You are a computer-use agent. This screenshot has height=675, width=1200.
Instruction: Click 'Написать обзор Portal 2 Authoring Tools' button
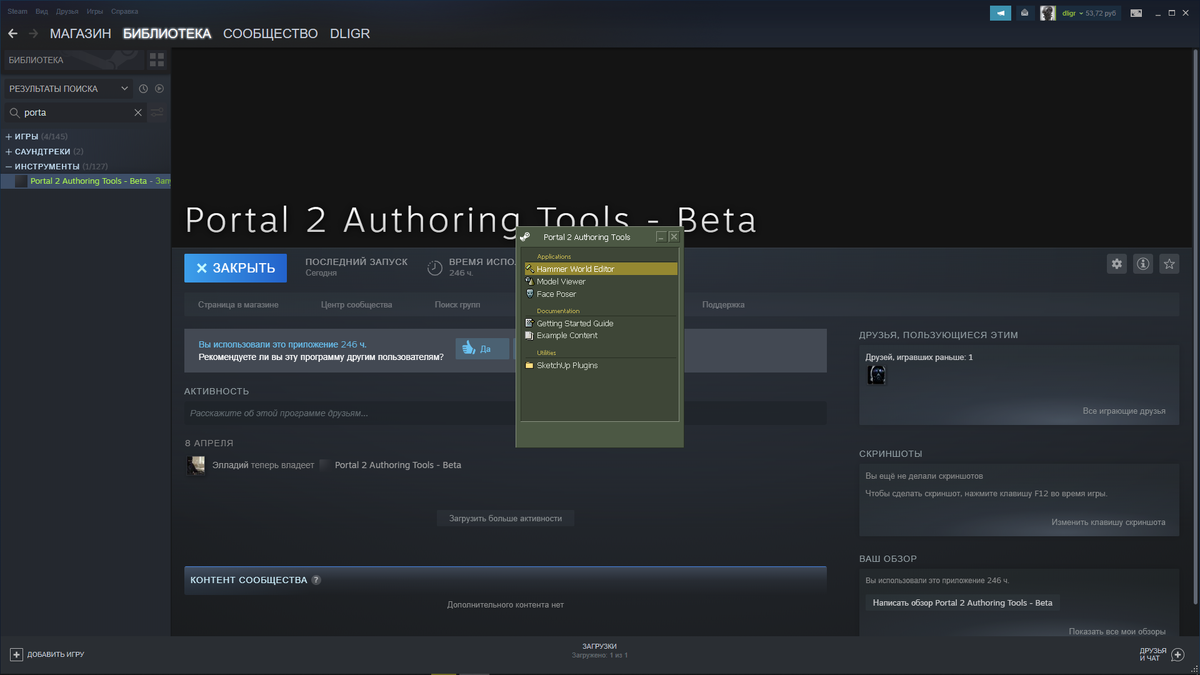[x=962, y=603]
